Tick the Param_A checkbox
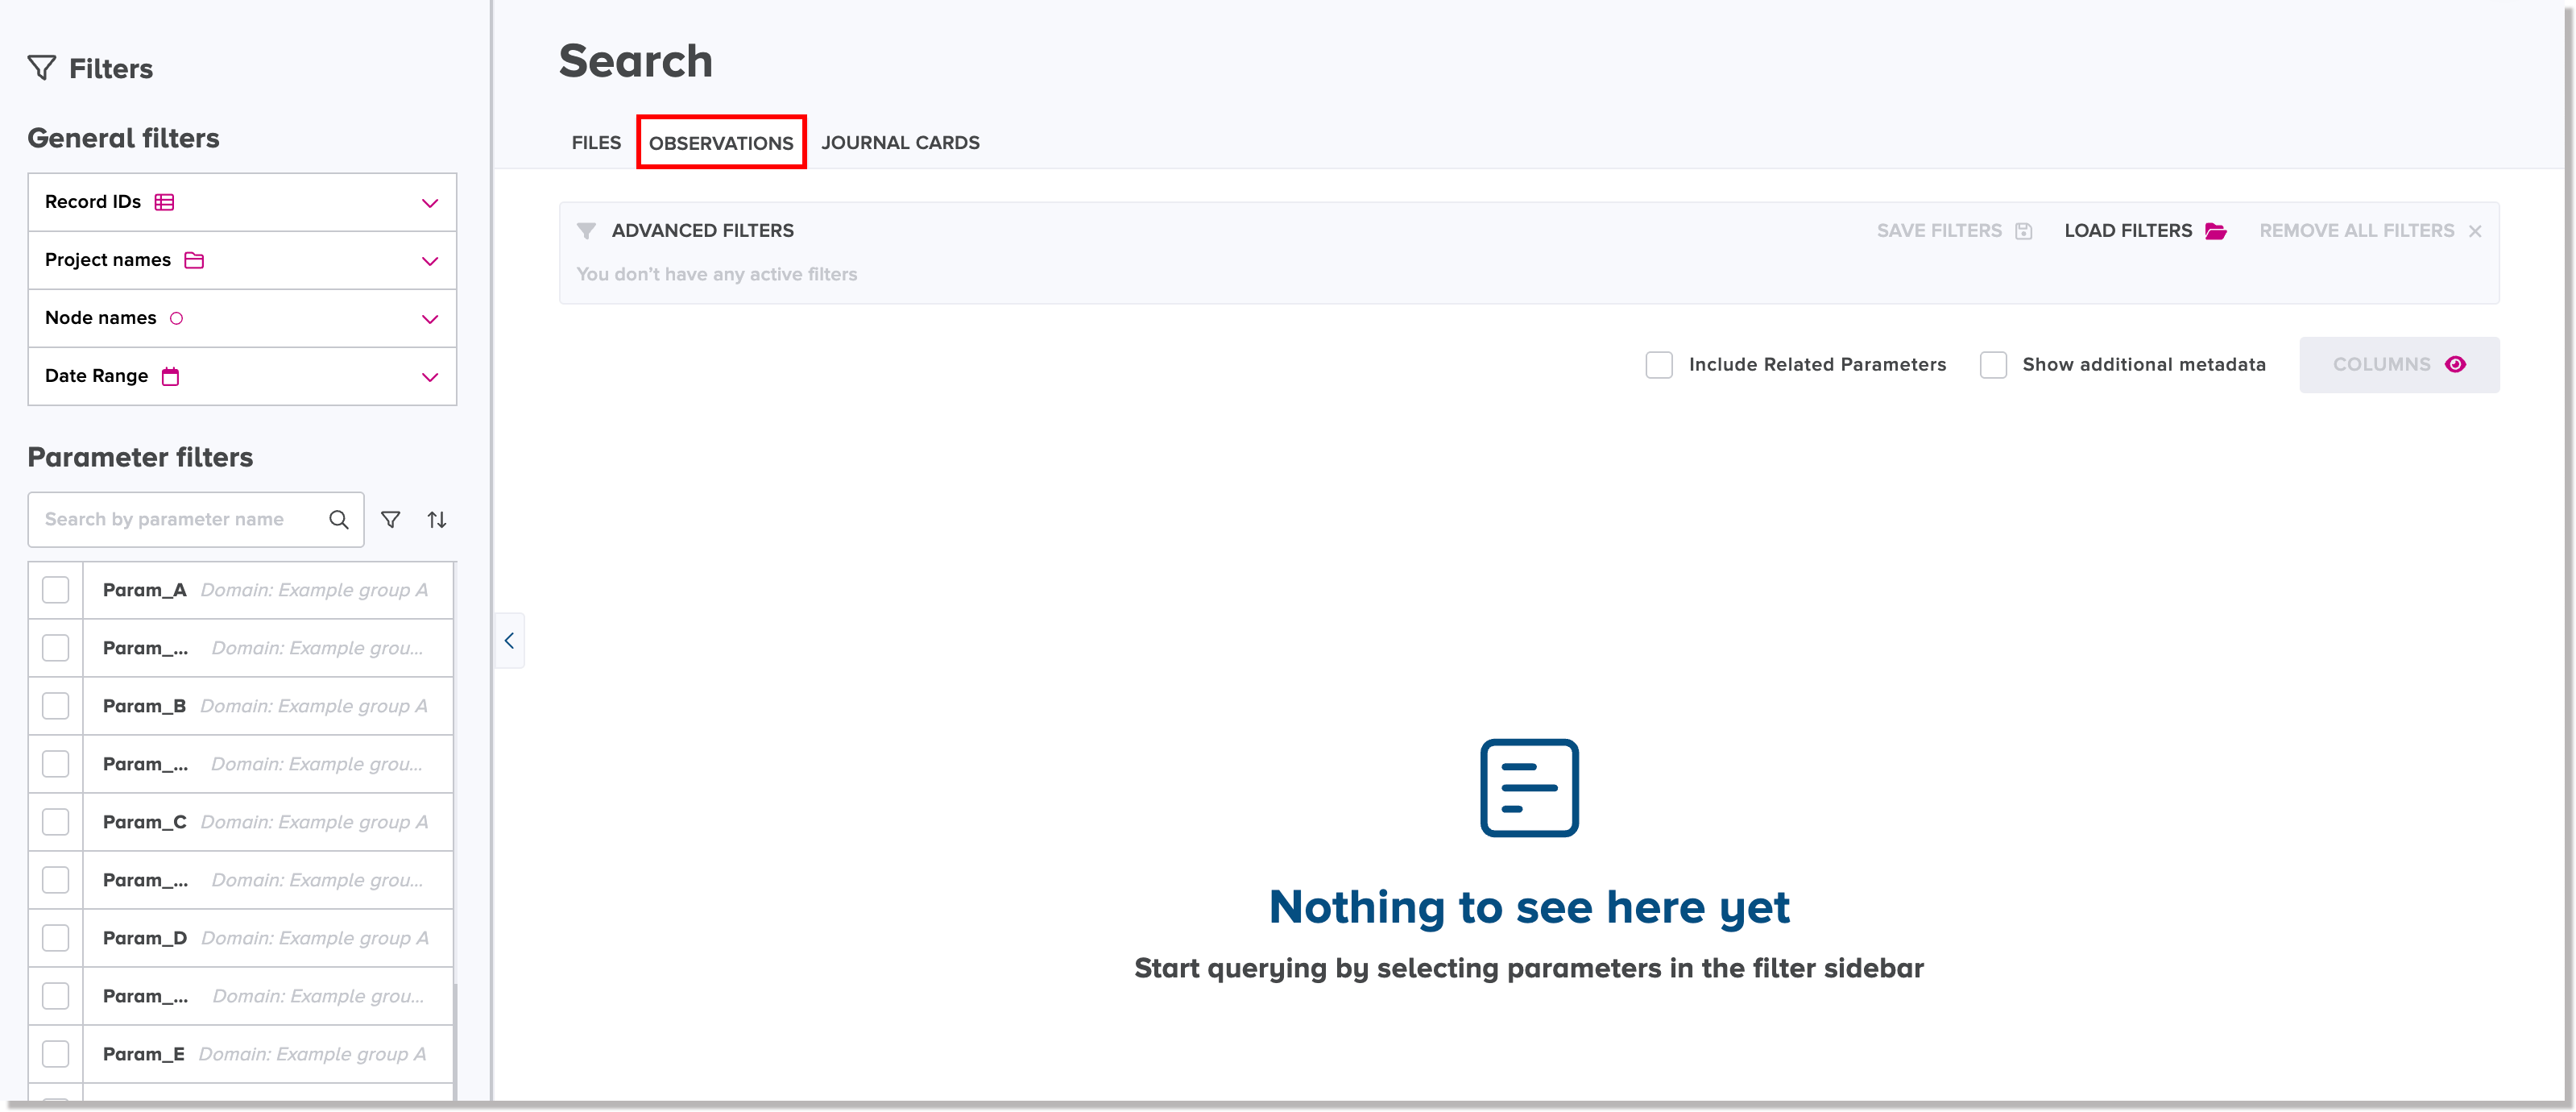Screen dimensions: 2576x1112 click(x=56, y=590)
